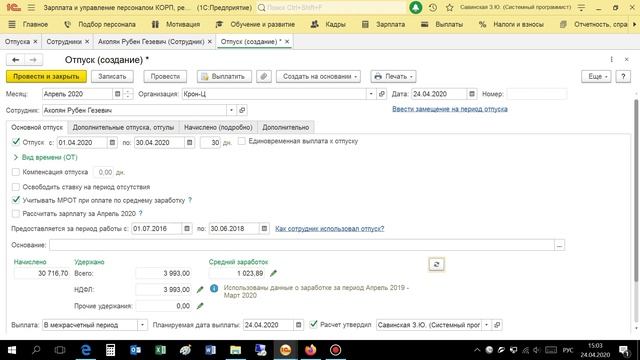Image resolution: width=640 pixels, height=360 pixels.
Task: Toggle the Расчет утвердил checkbox
Action: [x=313, y=324]
